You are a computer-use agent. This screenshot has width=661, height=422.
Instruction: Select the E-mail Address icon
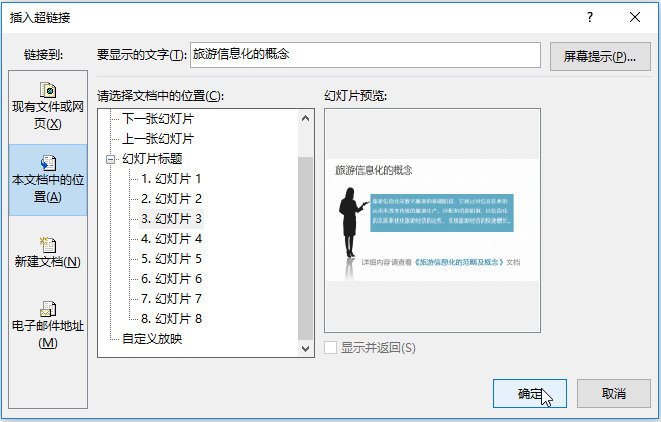[48, 309]
